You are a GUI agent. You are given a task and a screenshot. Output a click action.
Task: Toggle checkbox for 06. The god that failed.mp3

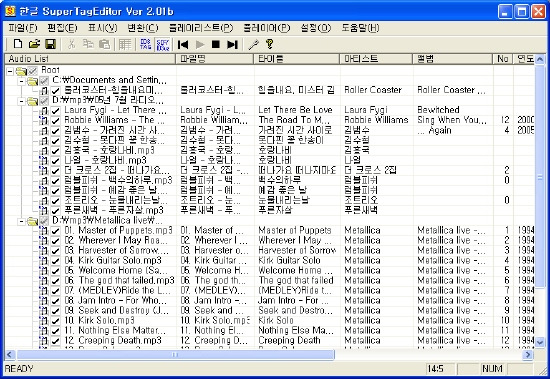pyautogui.click(x=55, y=281)
